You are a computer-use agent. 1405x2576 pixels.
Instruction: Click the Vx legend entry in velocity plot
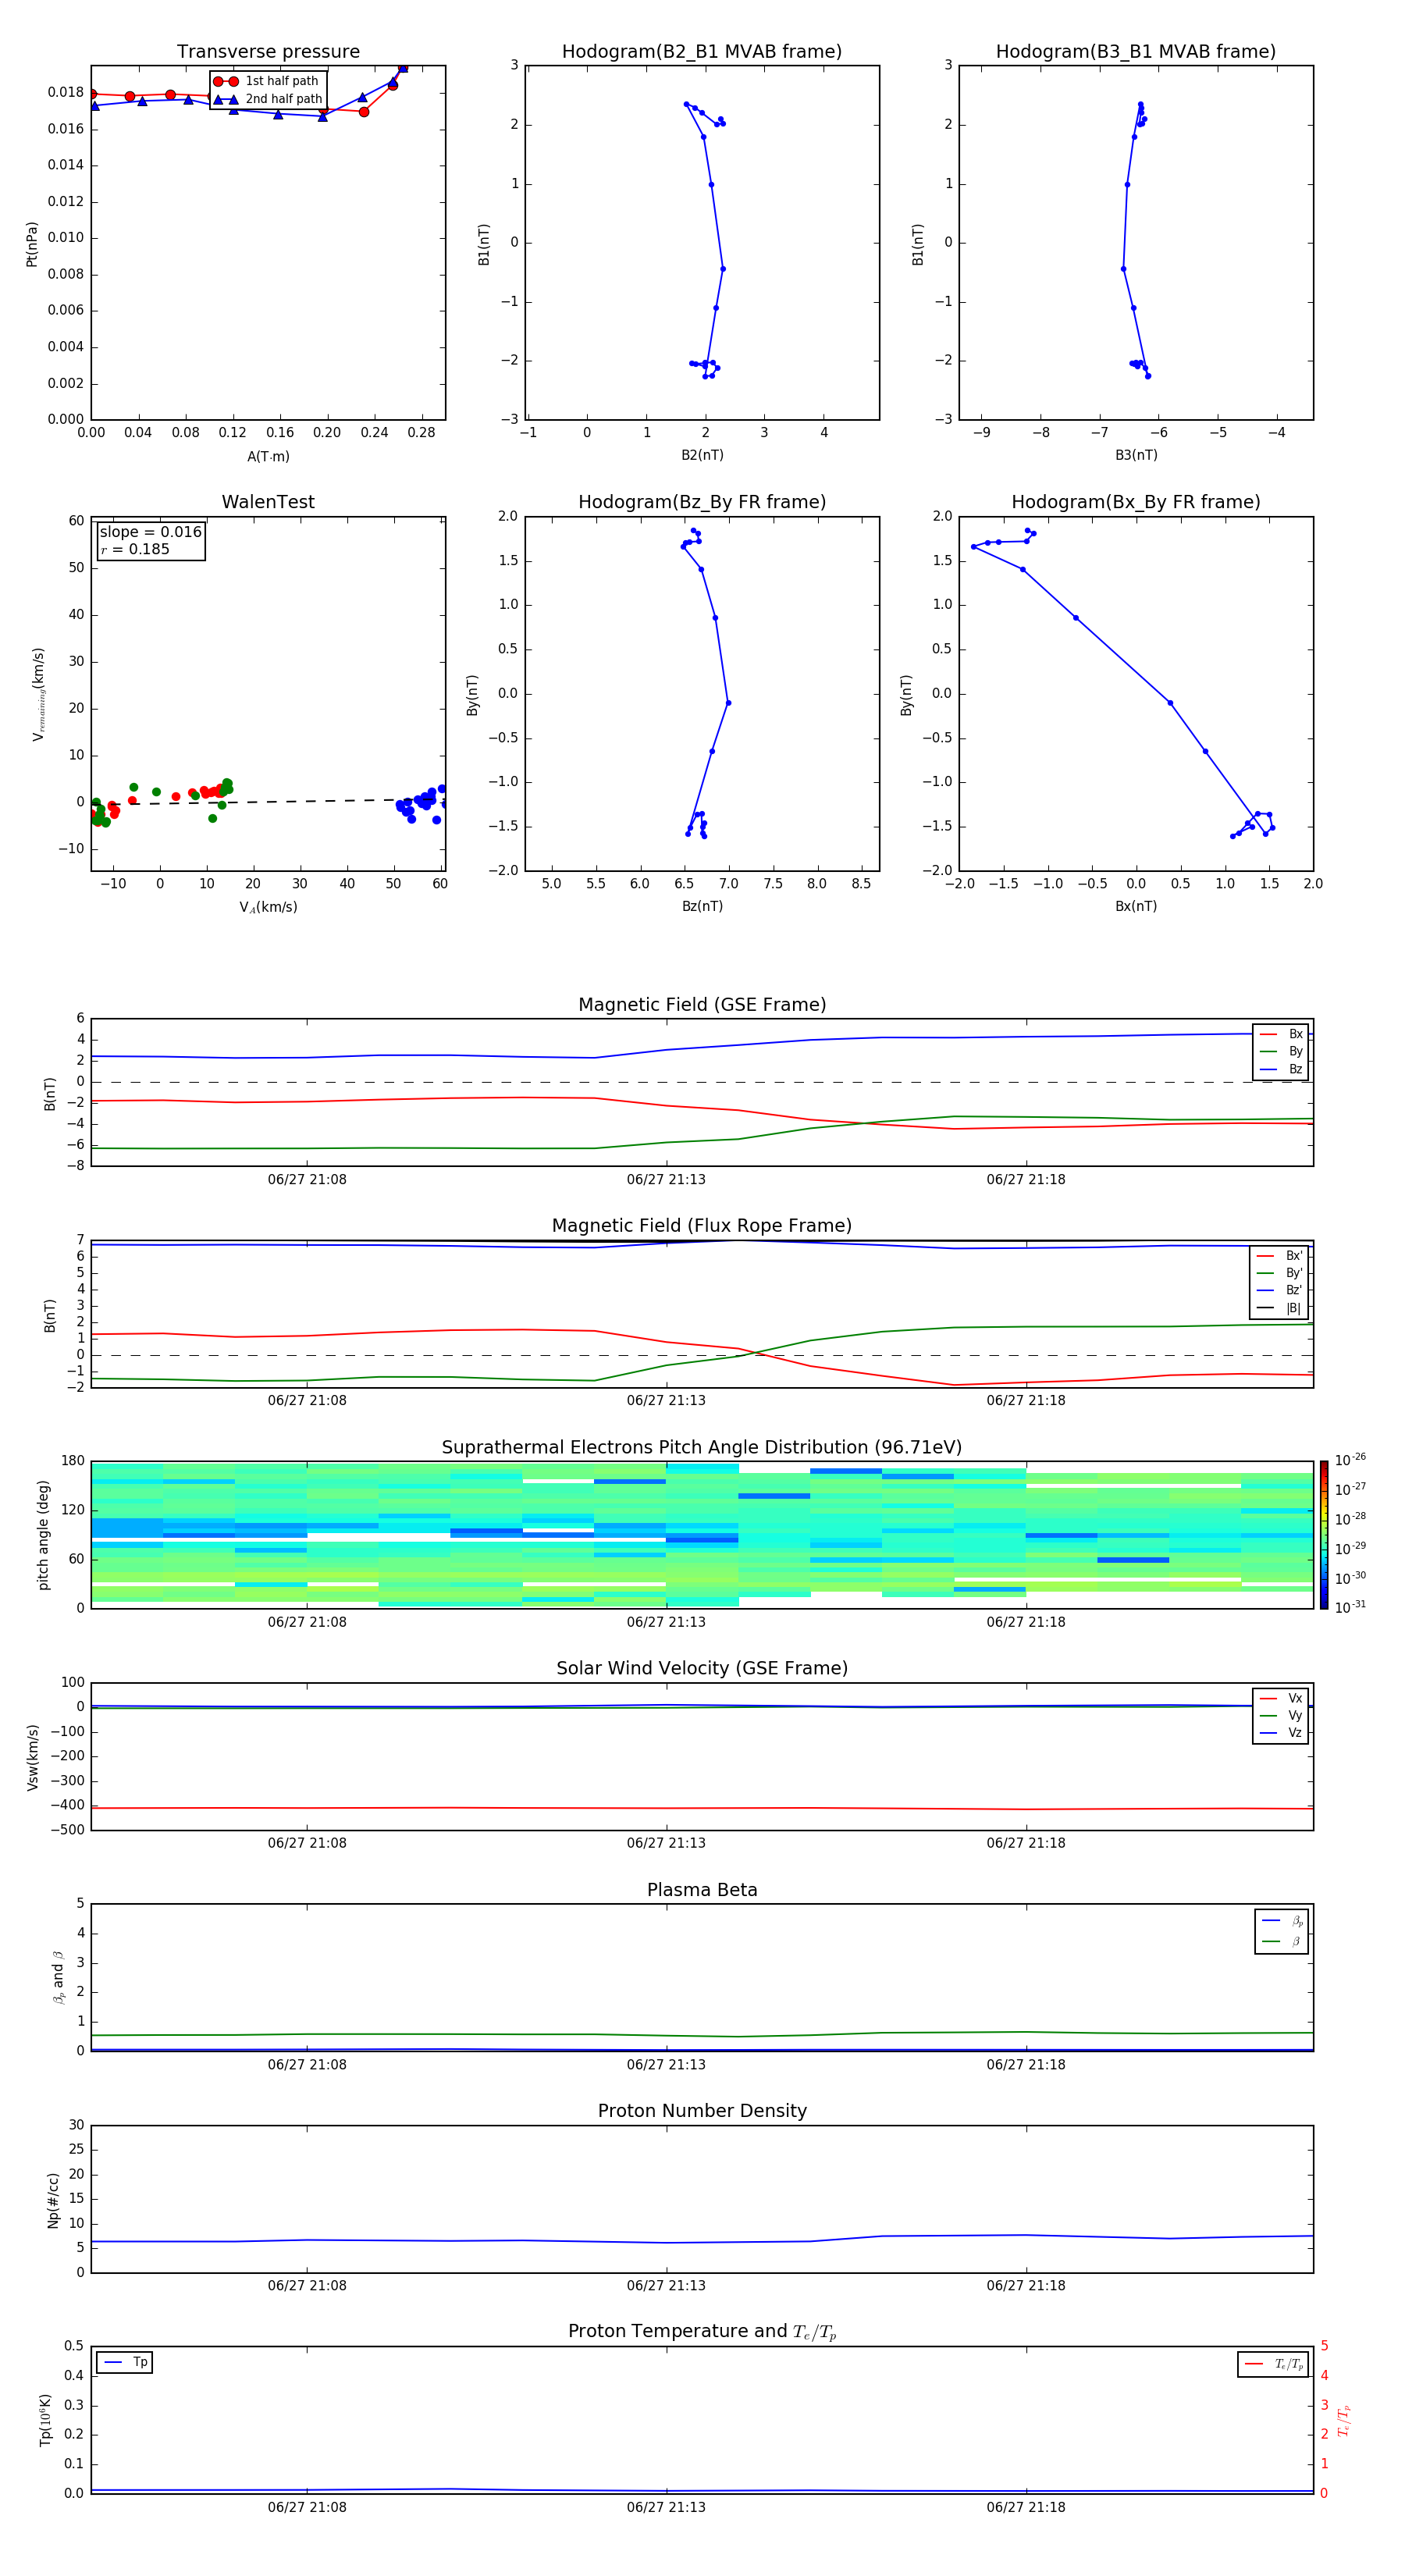[1281, 1698]
